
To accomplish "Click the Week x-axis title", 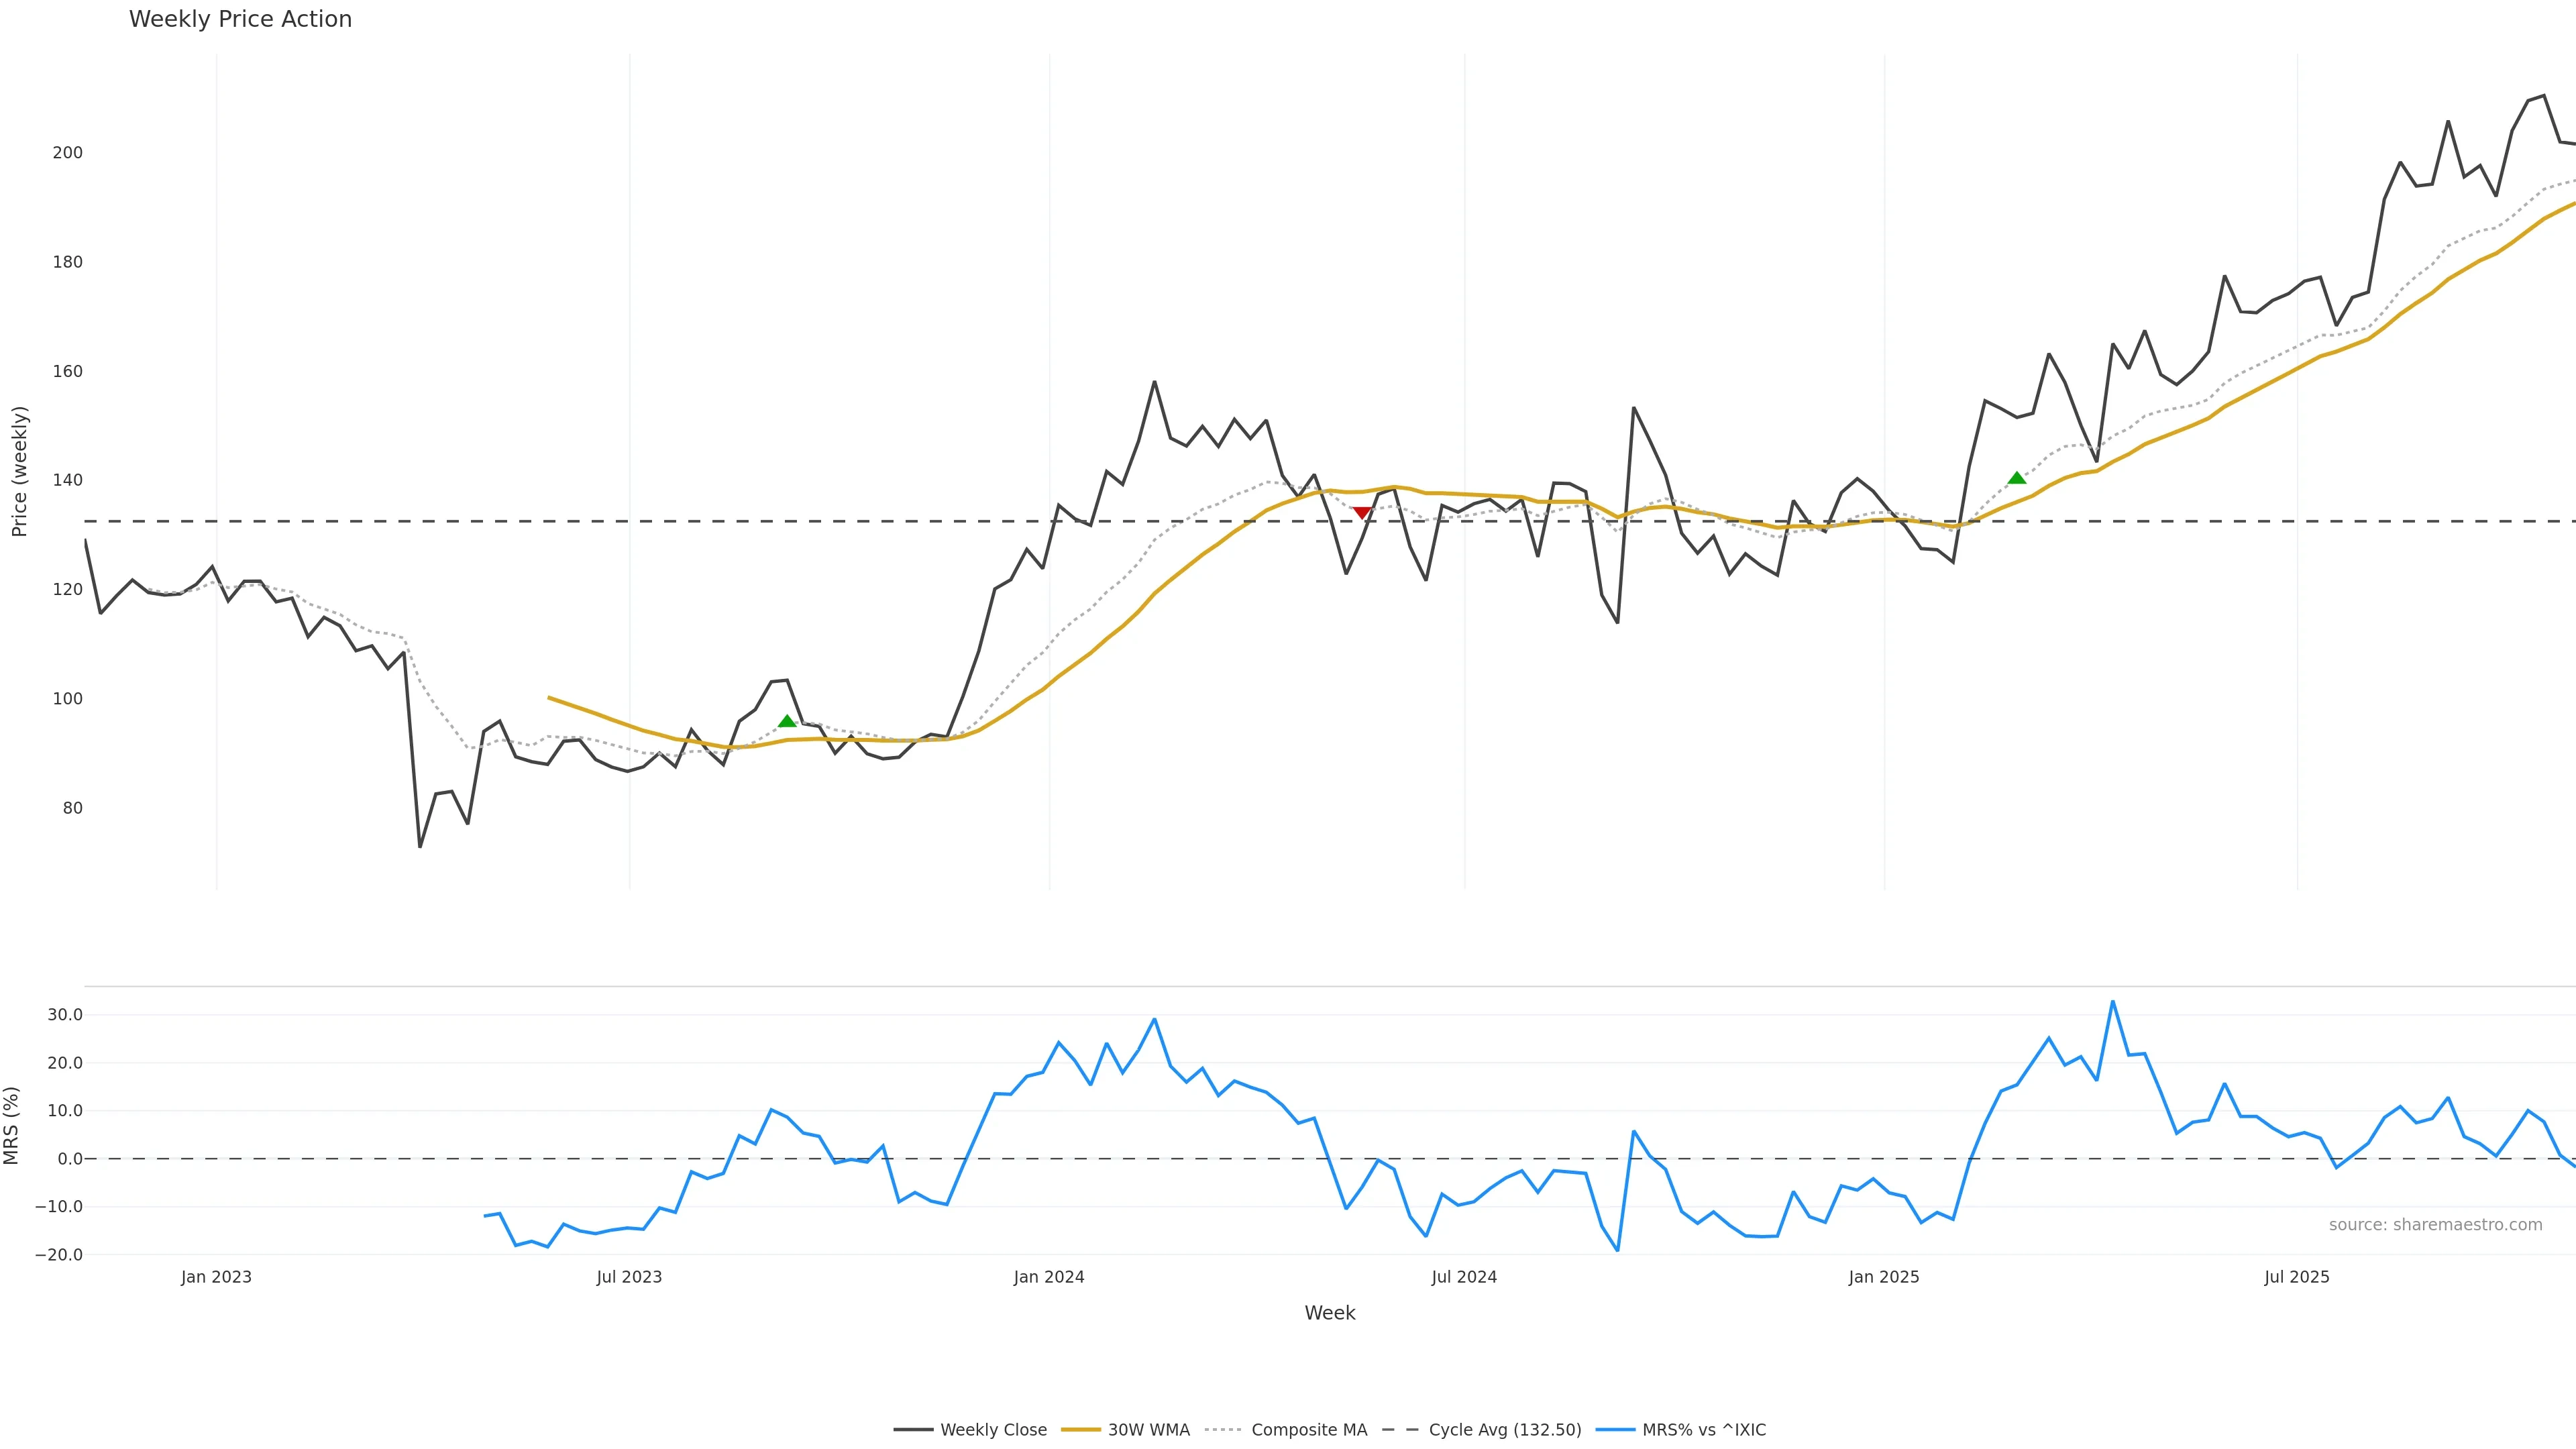I will click(1329, 1313).
